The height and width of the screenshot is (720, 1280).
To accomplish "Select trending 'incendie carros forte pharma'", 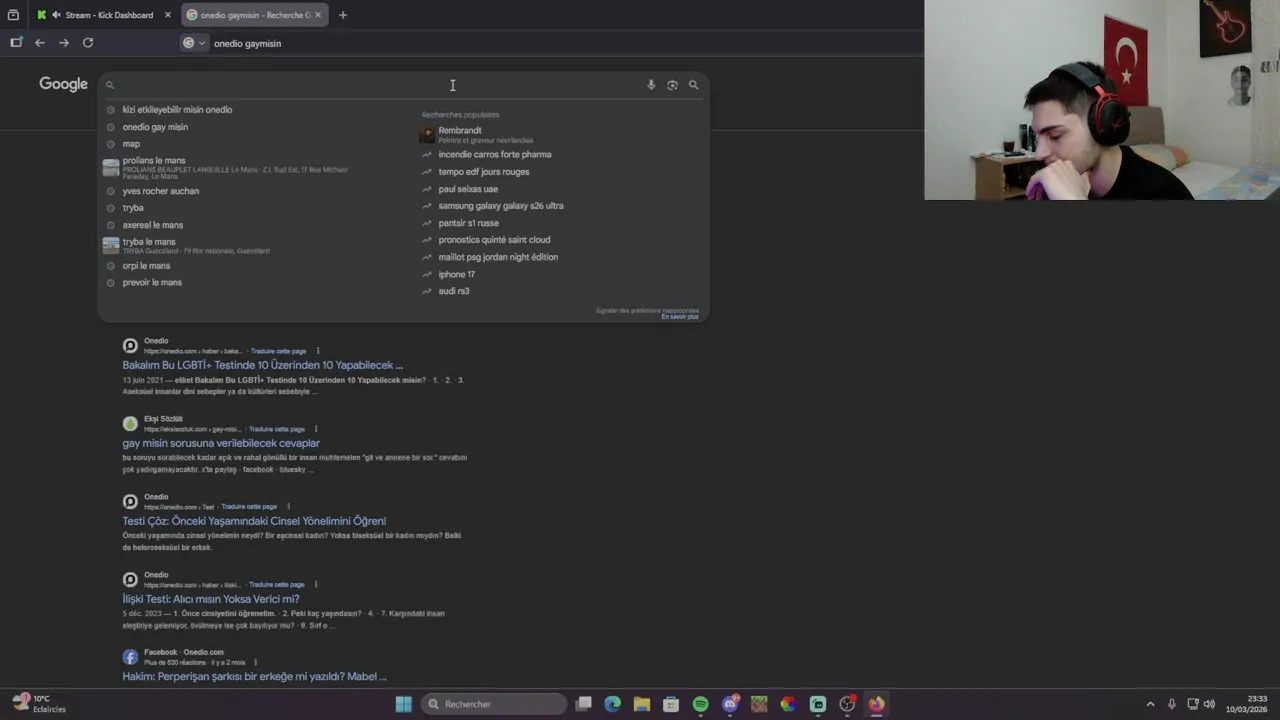I will pos(494,155).
